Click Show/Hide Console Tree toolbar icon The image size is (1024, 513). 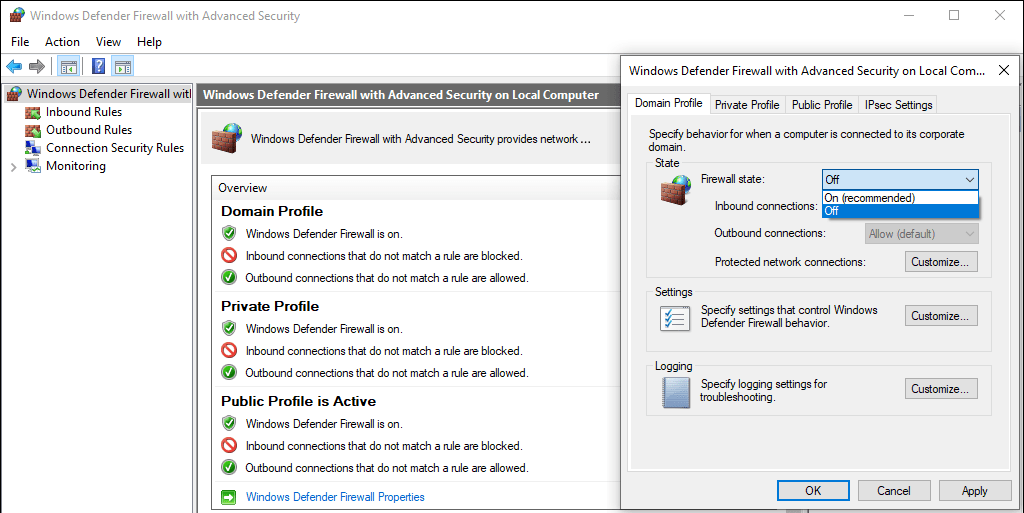coord(69,67)
